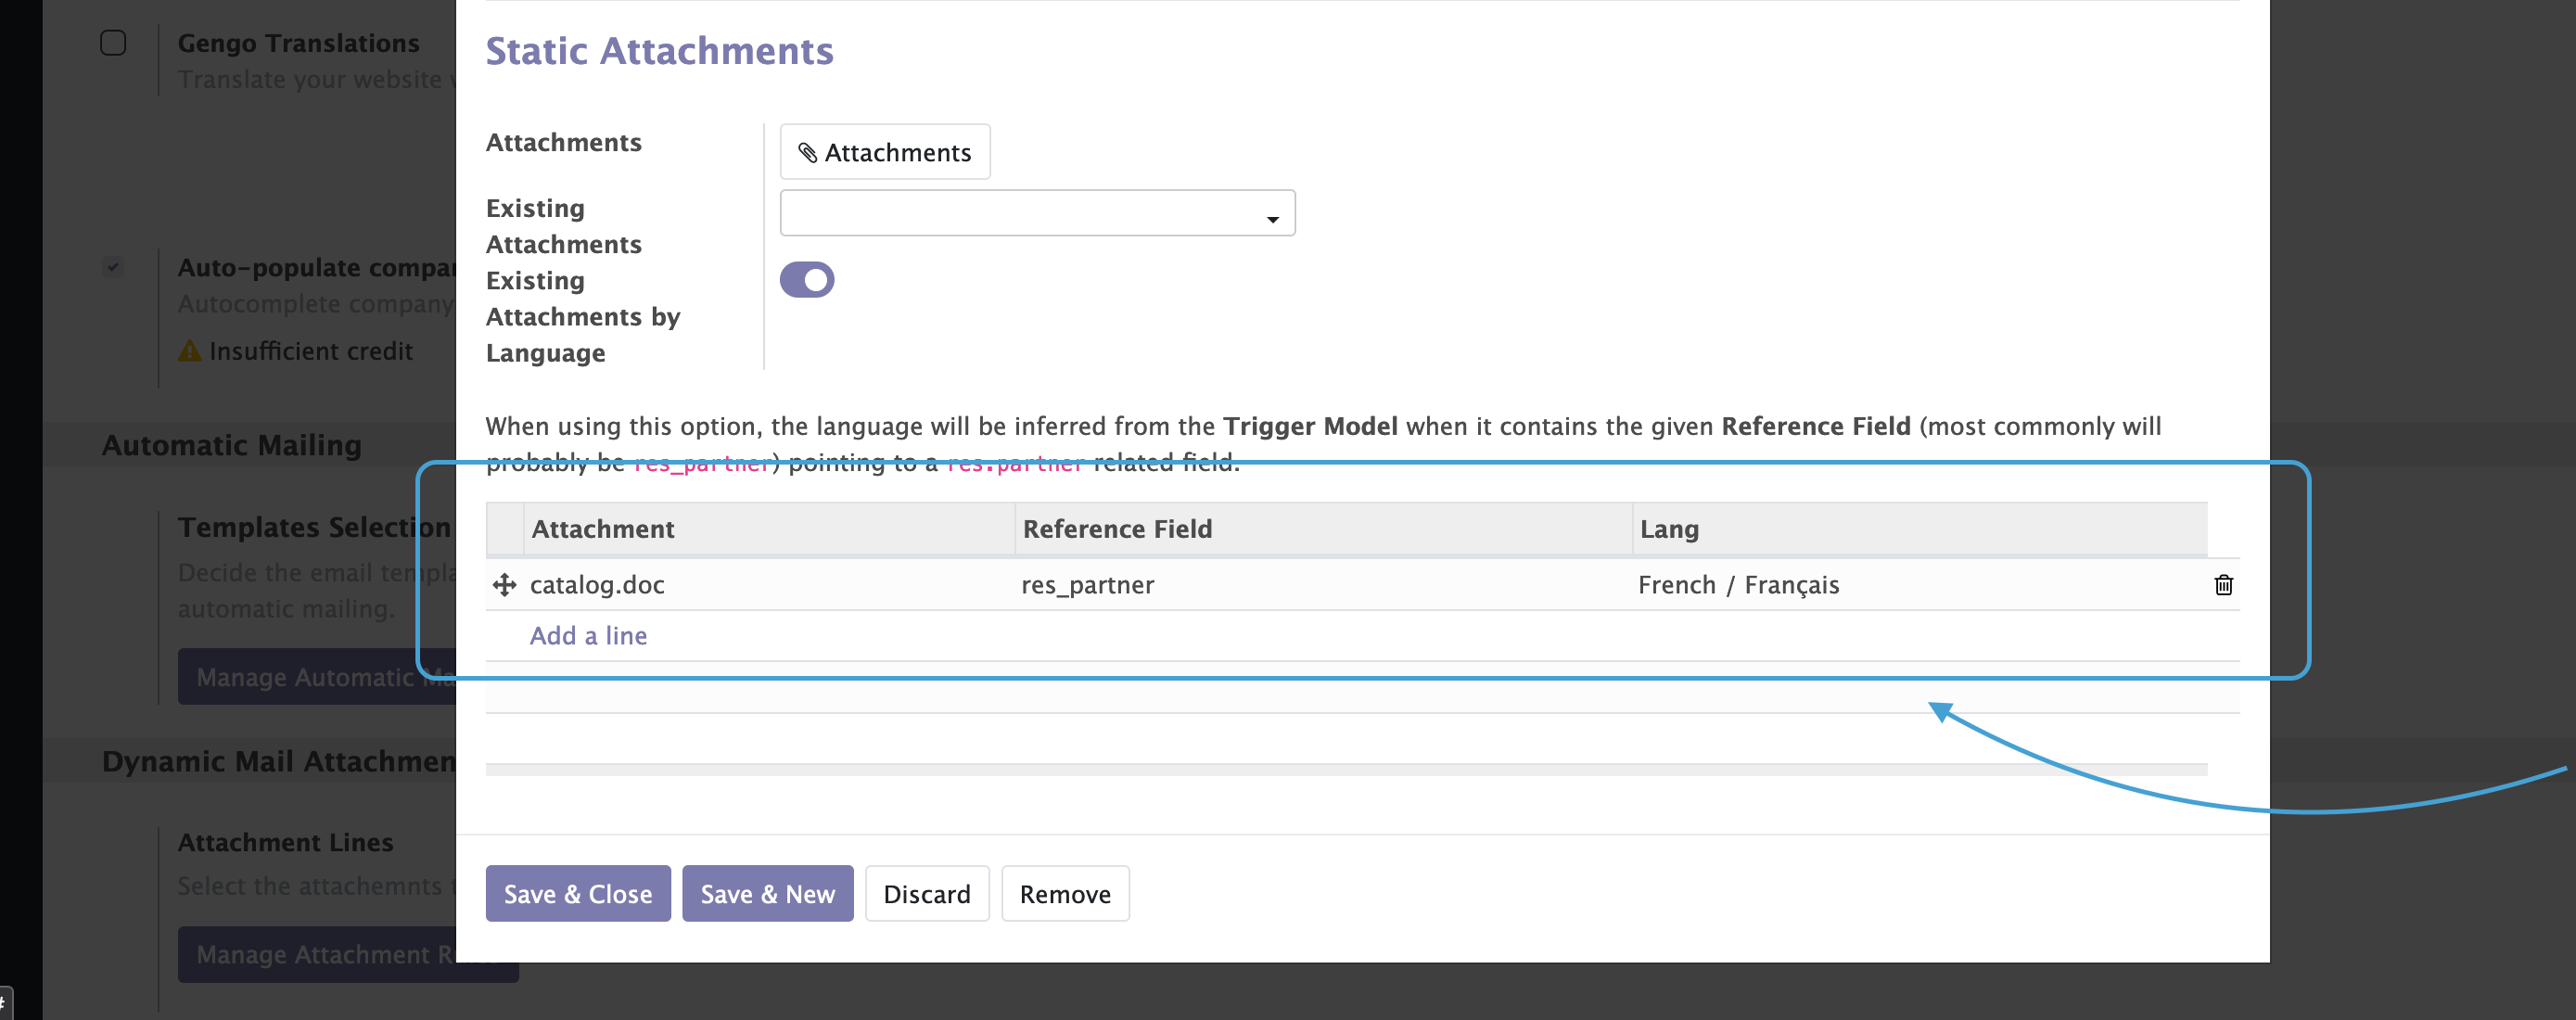The width and height of the screenshot is (2576, 1020).
Task: Open the Existing Attachments dropdown arrow
Action: [x=1272, y=219]
